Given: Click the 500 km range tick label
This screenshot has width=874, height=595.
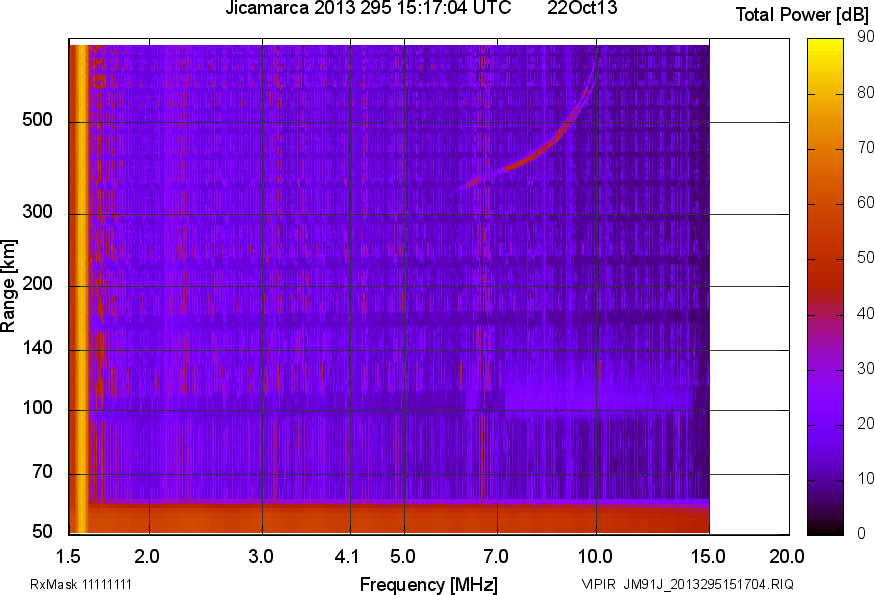Looking at the screenshot, I should click(x=37, y=120).
